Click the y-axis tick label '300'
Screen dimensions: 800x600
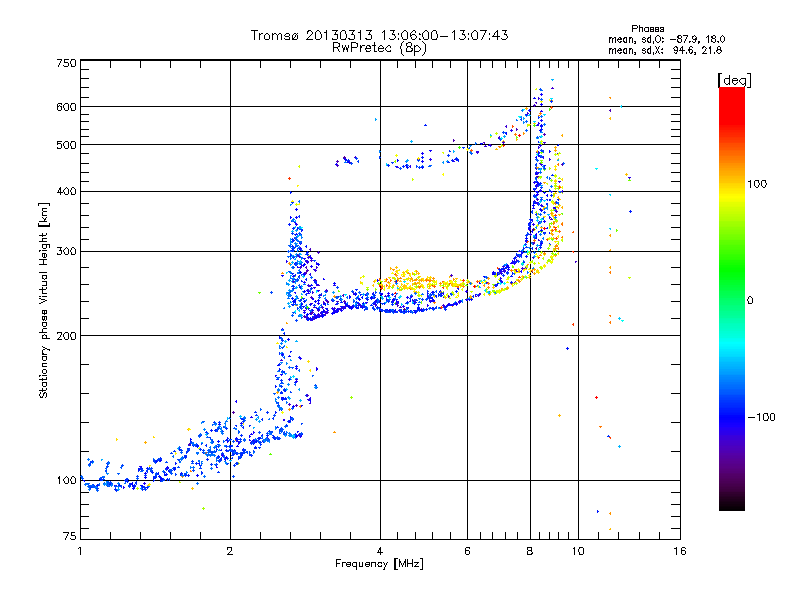[66, 252]
